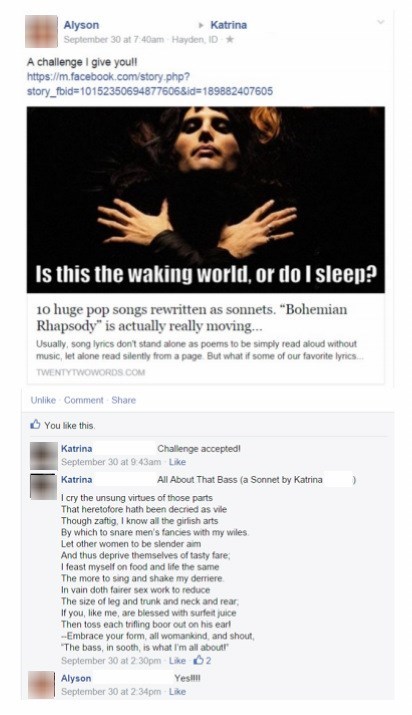This screenshot has height=715, width=412.
Task: Open Alyson's profile picture on the post
Action: click(41, 31)
